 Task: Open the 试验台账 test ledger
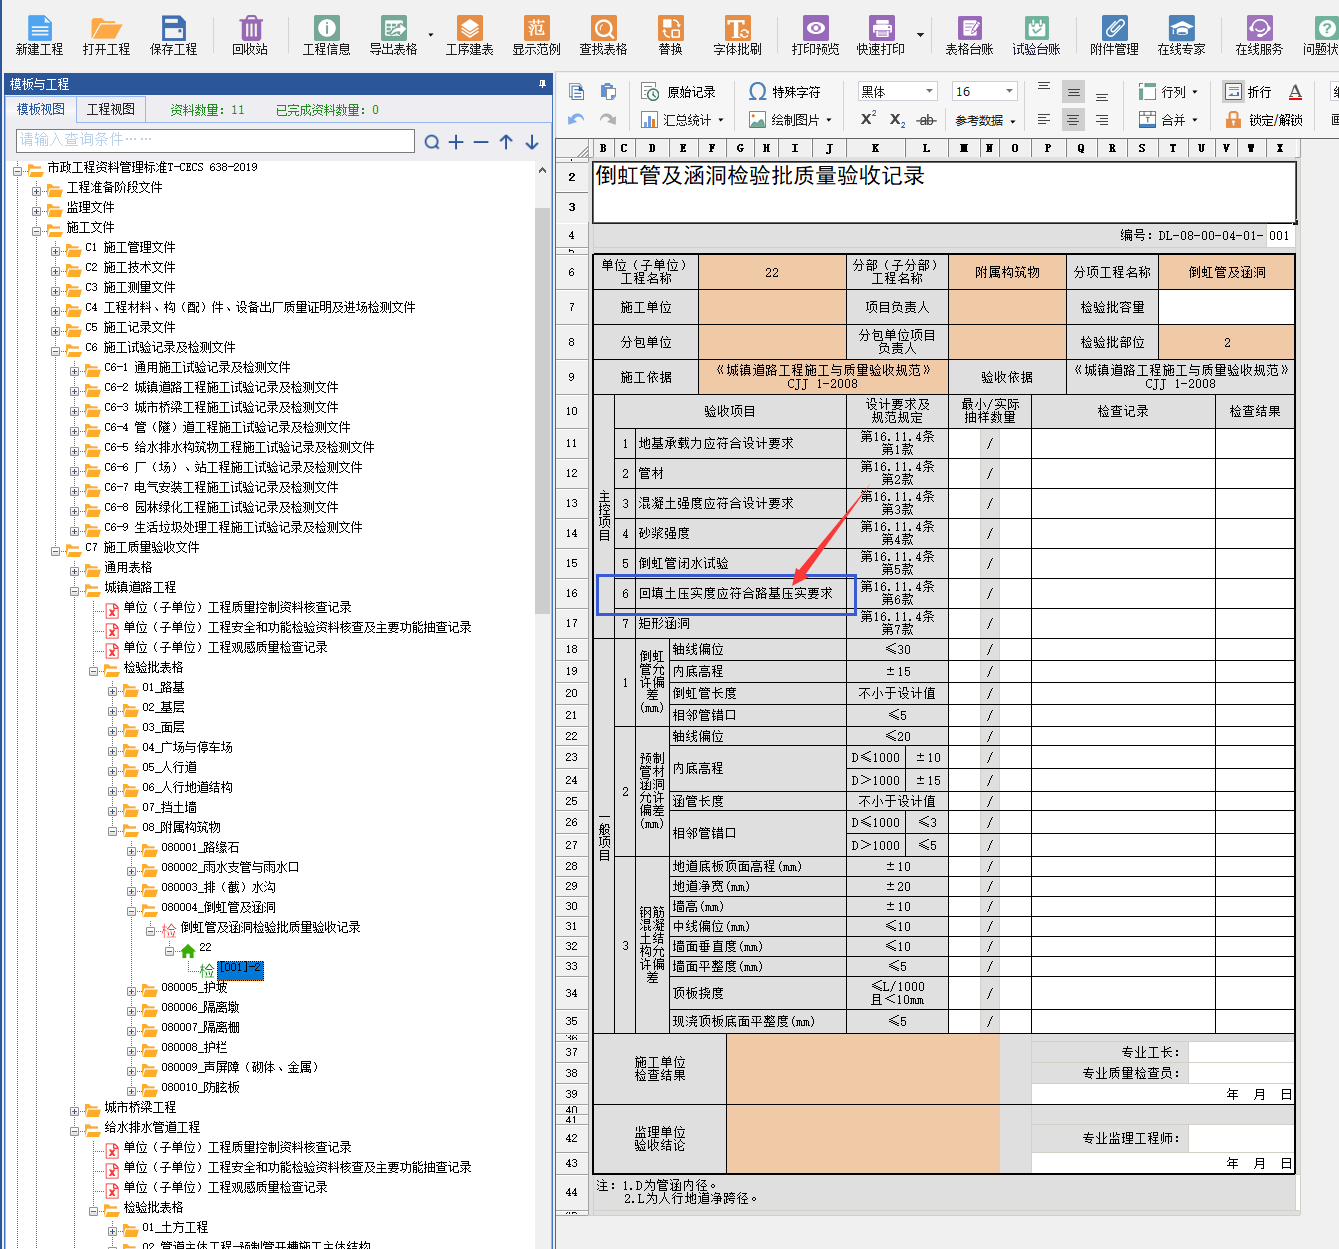1036,36
